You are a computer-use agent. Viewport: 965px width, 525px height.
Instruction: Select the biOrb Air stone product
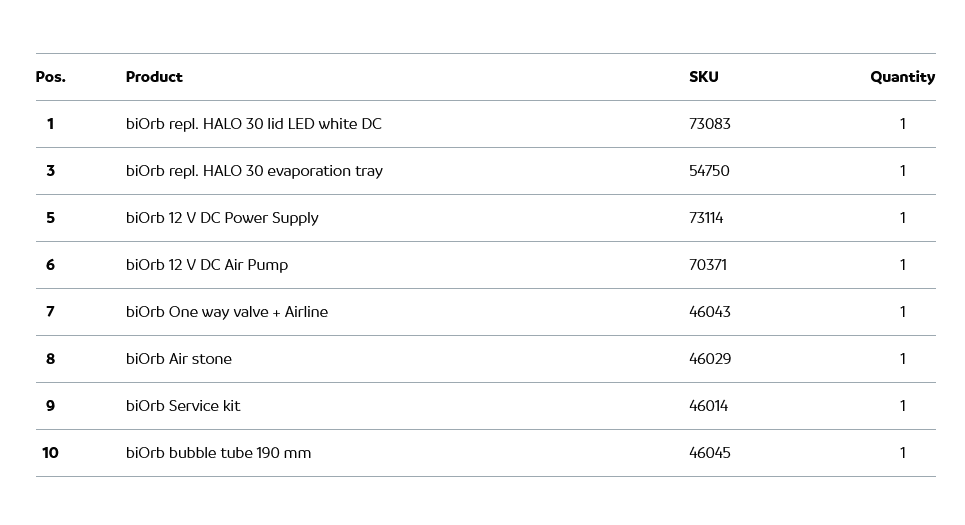[179, 359]
